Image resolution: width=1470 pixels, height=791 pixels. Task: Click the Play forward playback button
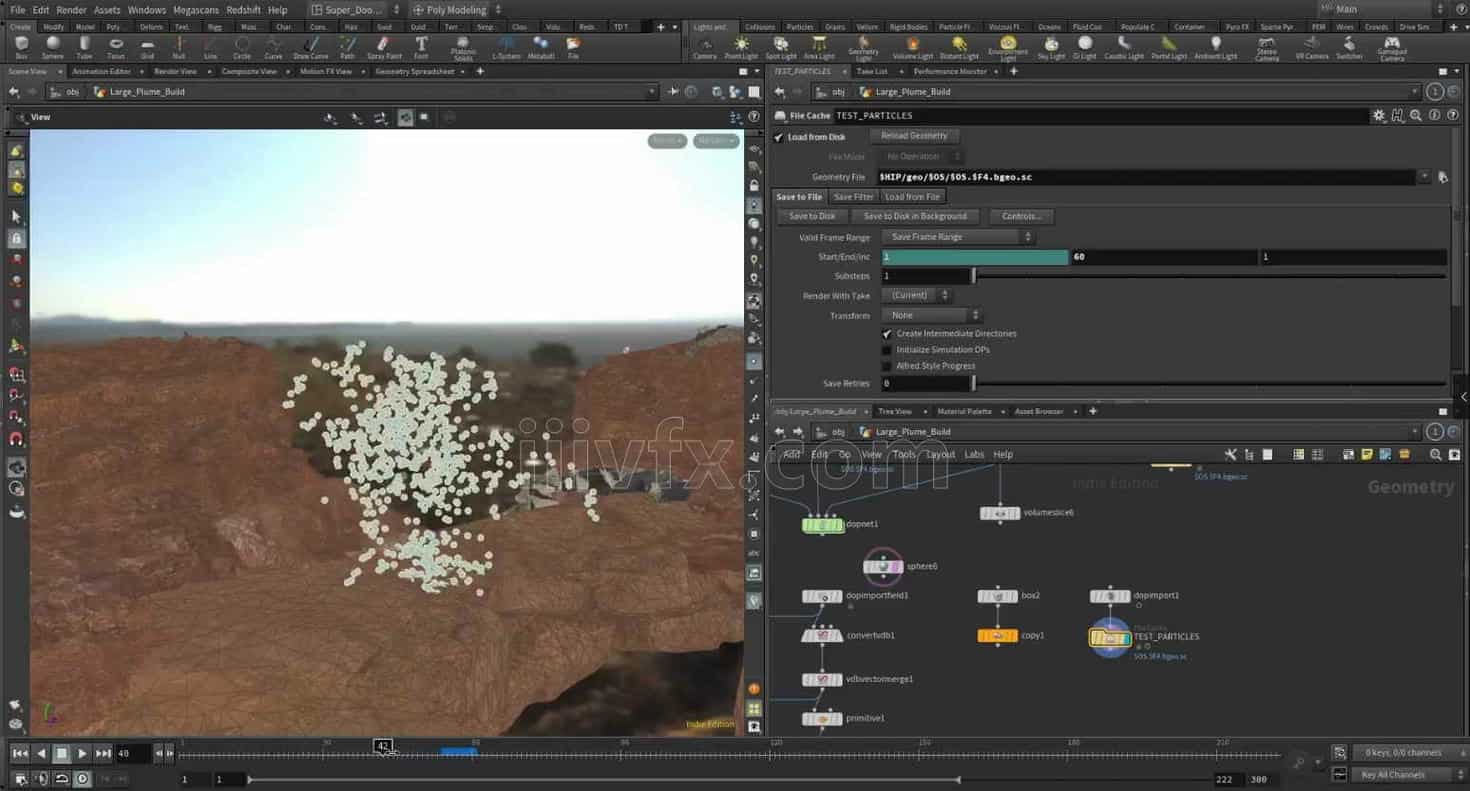click(83, 753)
